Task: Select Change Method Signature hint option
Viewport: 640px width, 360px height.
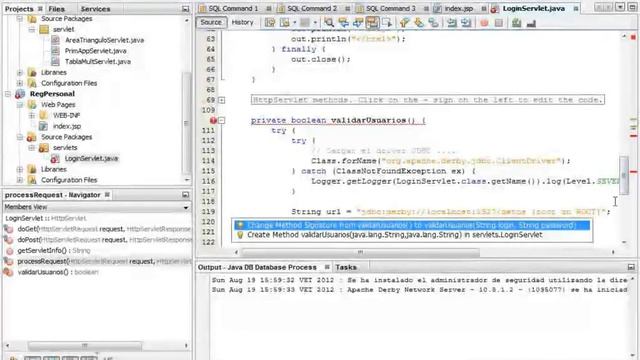Action: click(x=412, y=225)
